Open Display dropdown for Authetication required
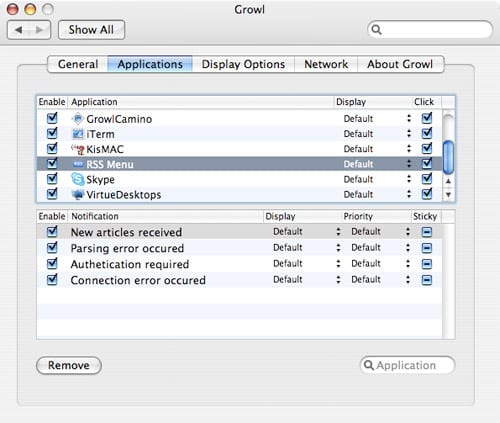500x423 pixels. pyautogui.click(x=307, y=263)
